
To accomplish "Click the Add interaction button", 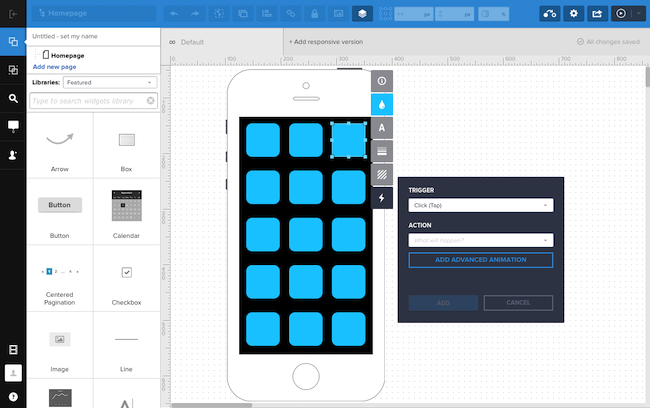I will 443,303.
